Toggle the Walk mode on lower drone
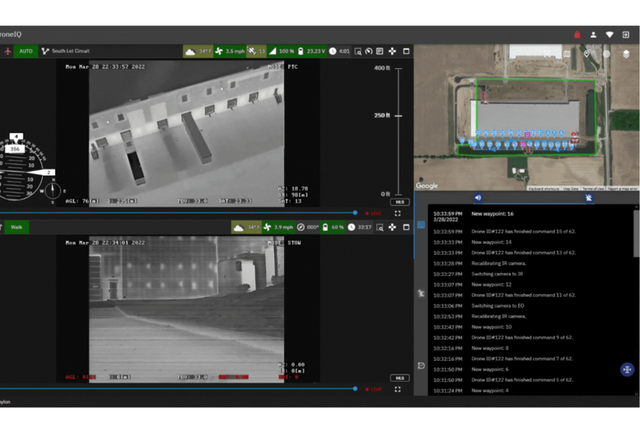 [x=17, y=227]
